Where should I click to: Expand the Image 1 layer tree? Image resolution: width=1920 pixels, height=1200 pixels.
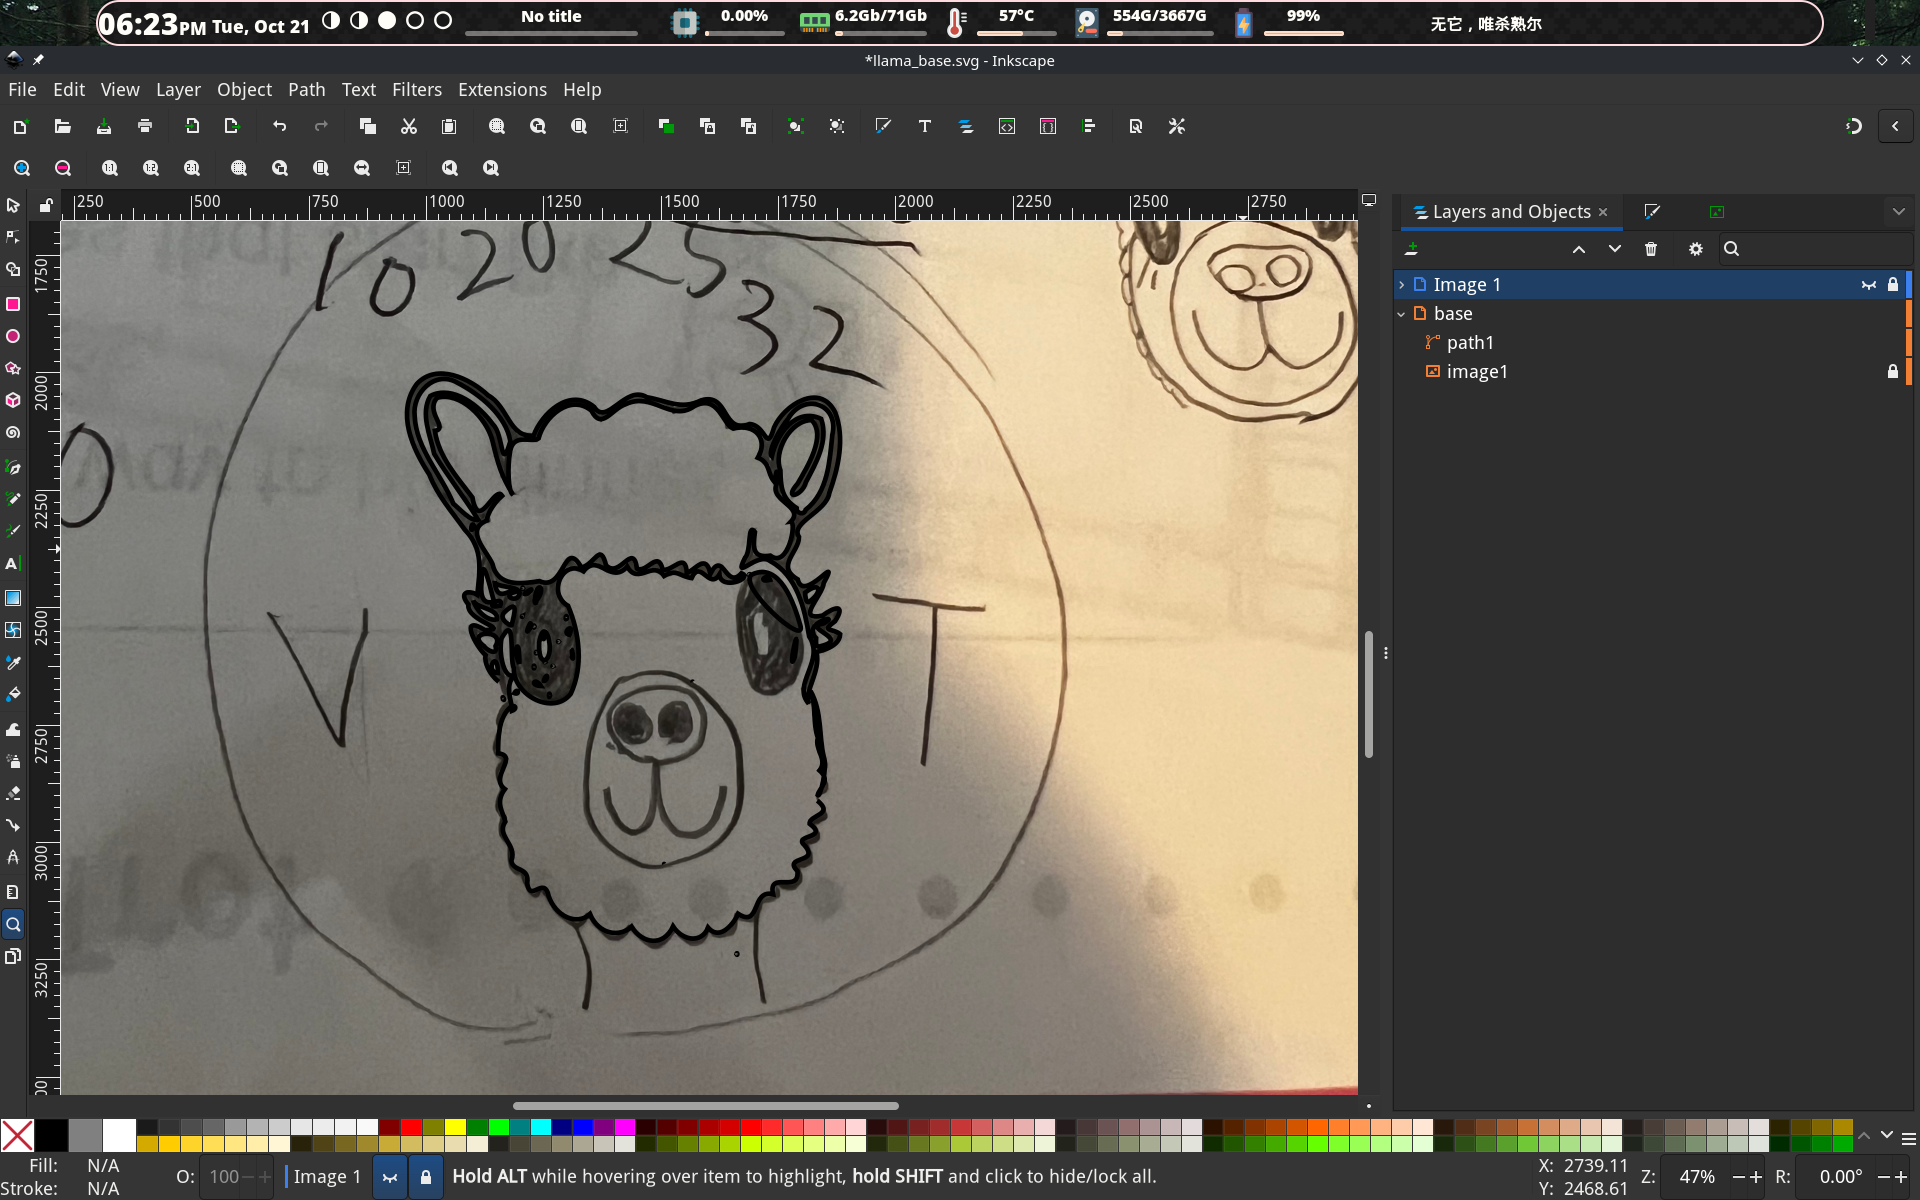pyautogui.click(x=1402, y=285)
